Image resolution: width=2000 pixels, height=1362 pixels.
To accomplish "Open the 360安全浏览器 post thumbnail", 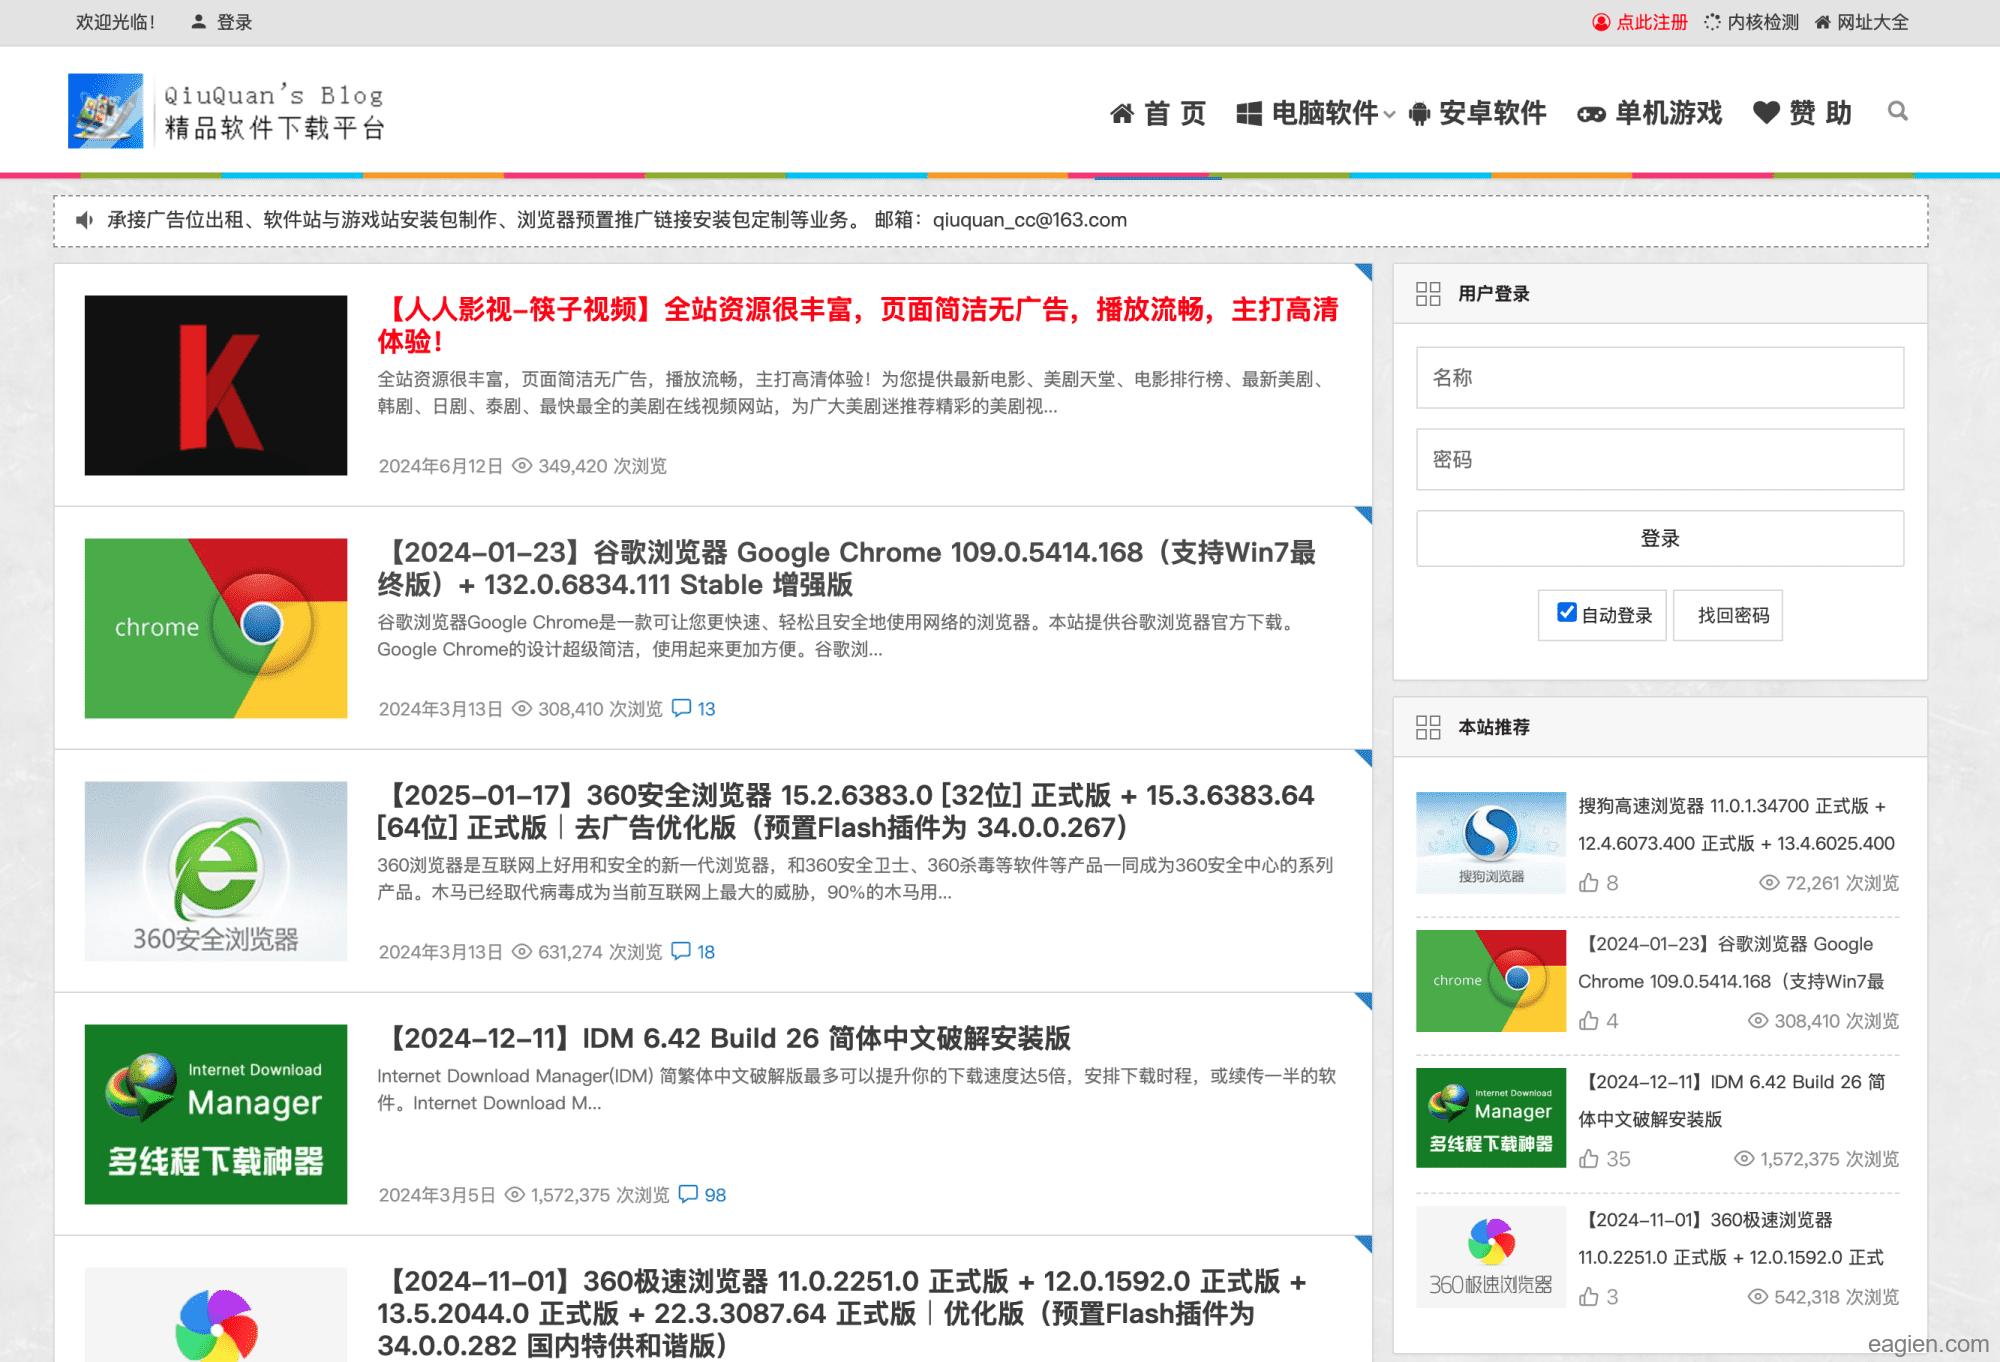I will click(216, 871).
